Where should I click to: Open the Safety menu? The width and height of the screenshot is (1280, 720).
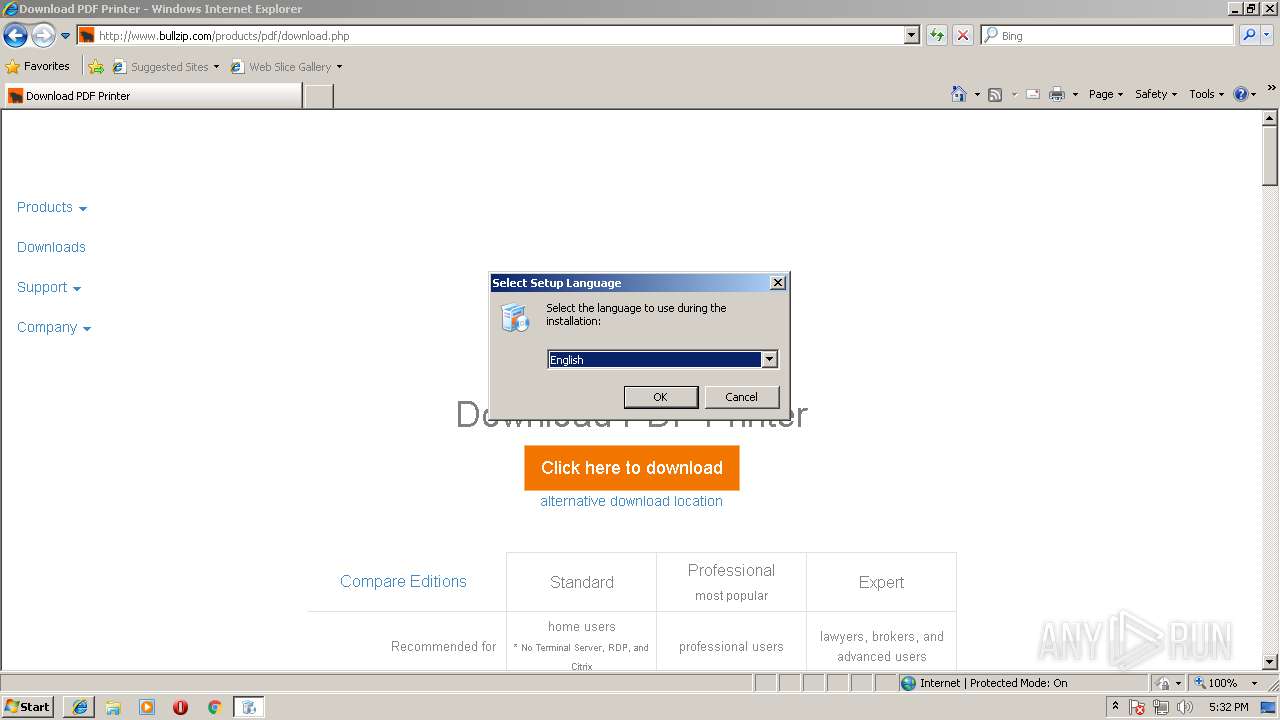(1156, 94)
